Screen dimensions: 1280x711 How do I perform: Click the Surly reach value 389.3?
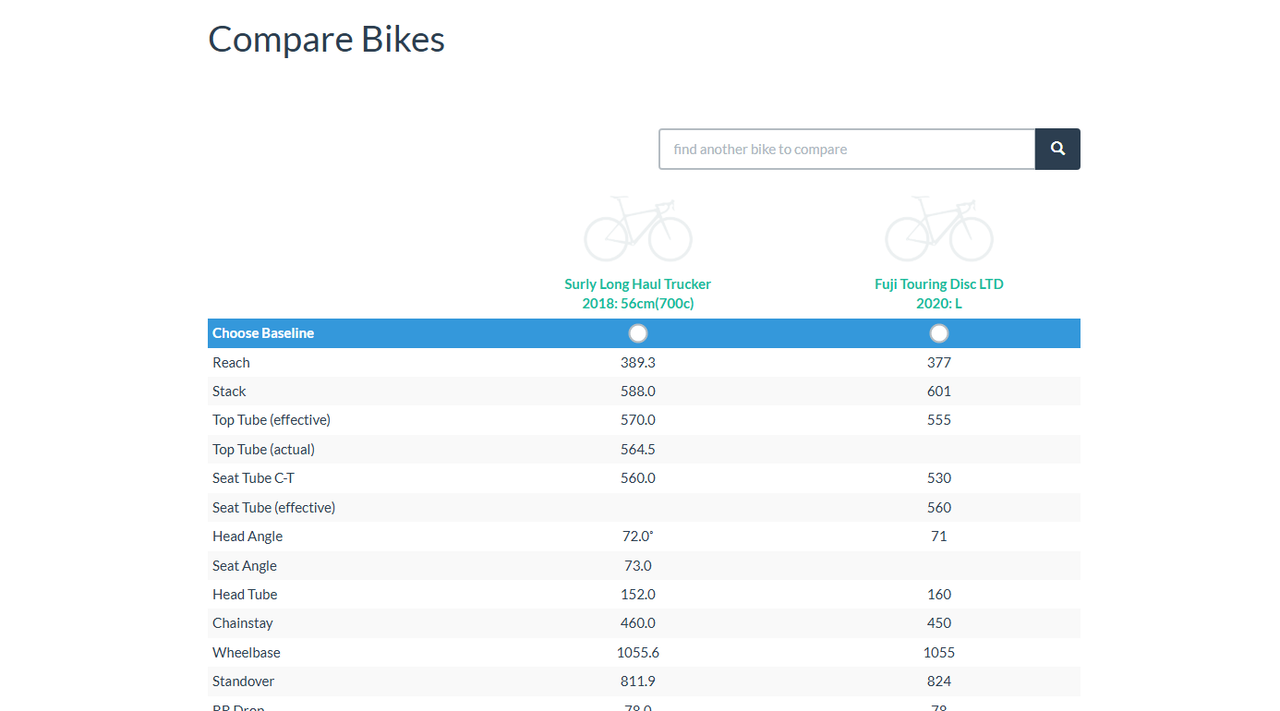(638, 362)
